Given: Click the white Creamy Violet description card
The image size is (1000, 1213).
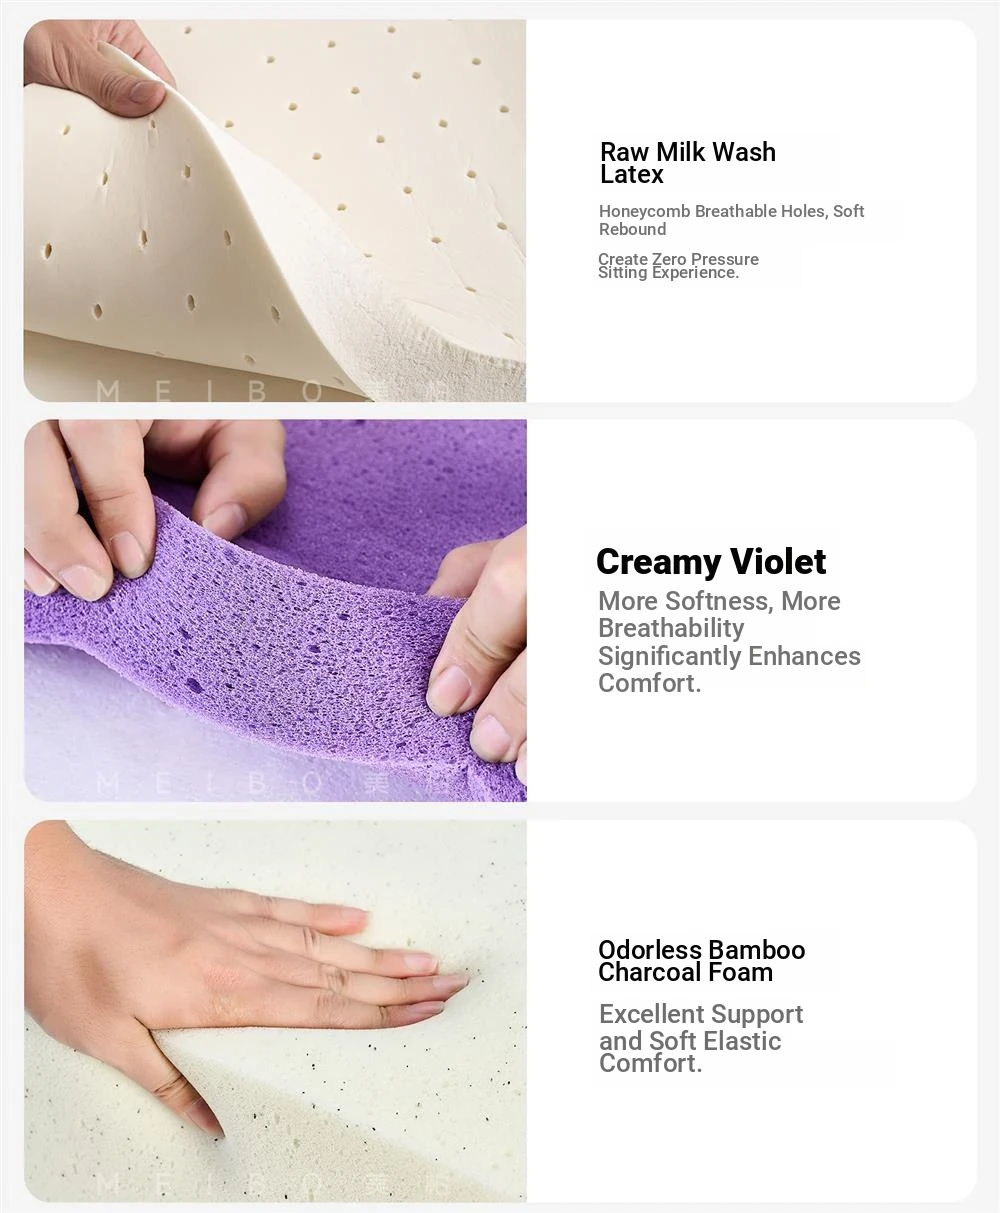Looking at the screenshot, I should click(751, 610).
